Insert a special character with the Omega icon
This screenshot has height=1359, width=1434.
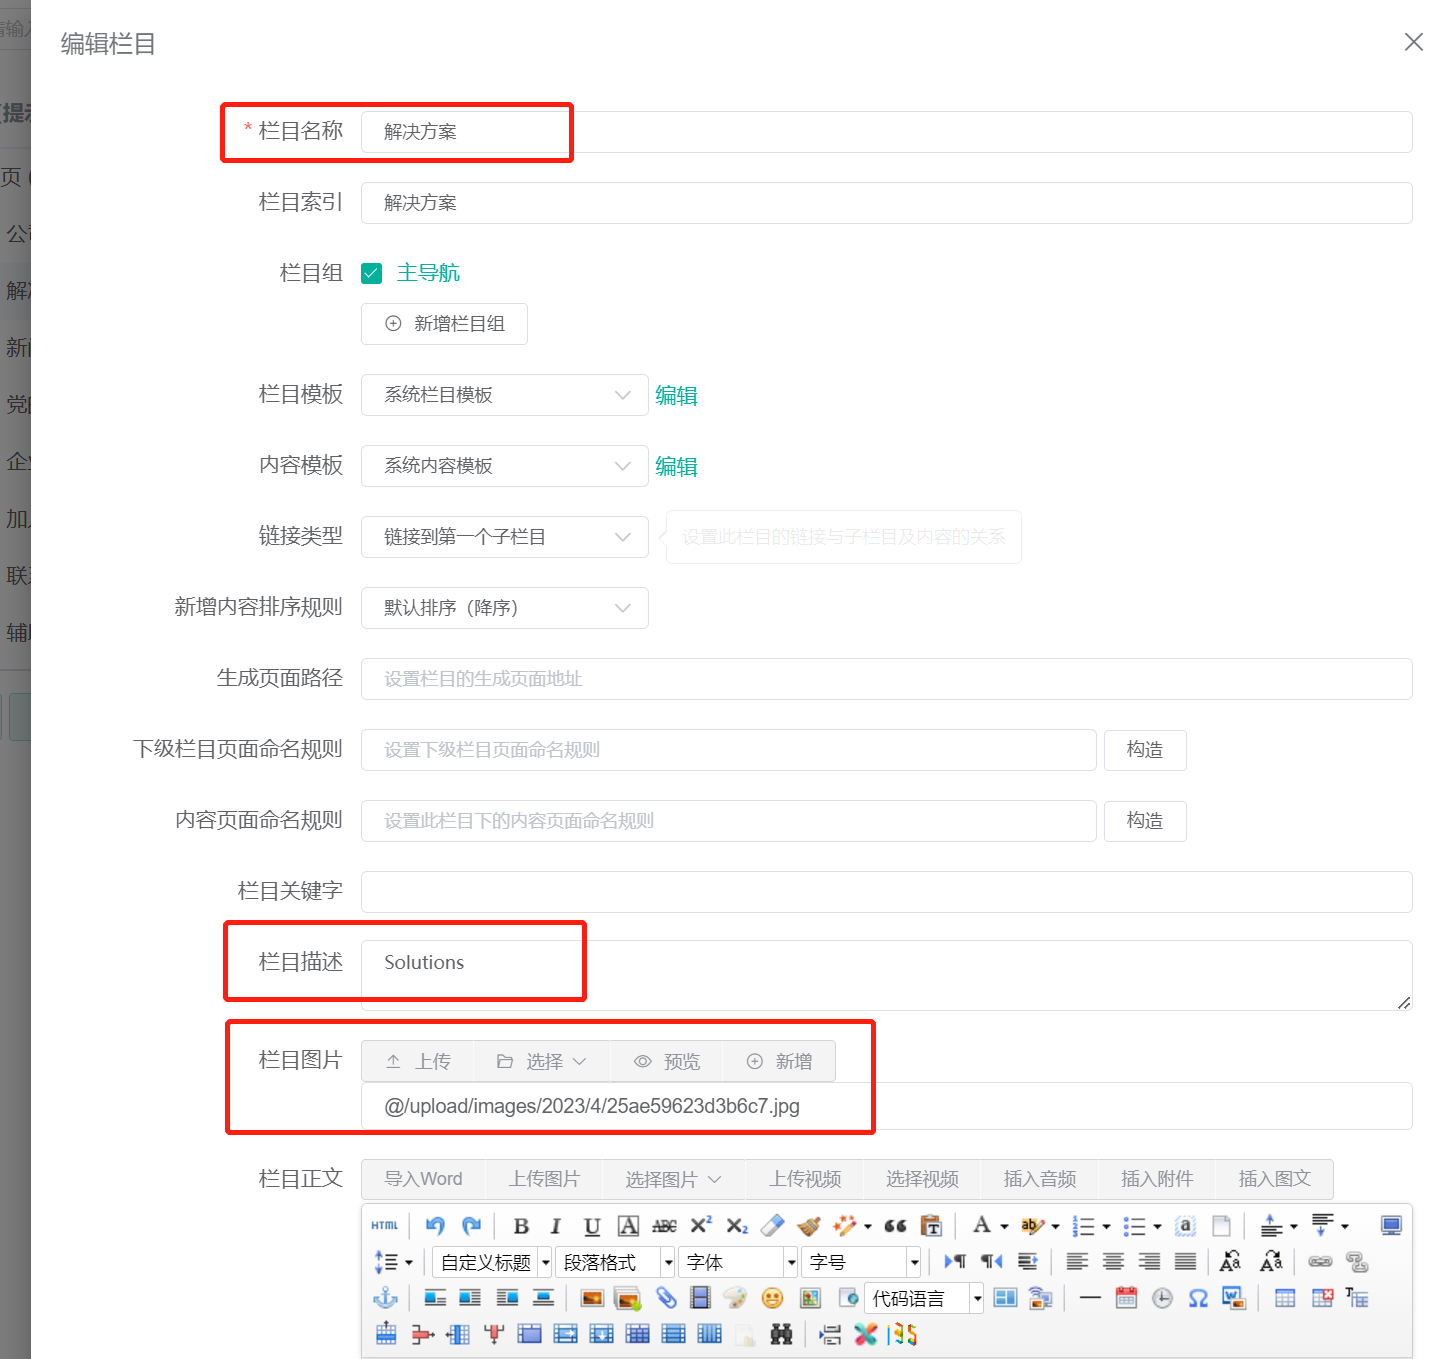[1197, 1297]
